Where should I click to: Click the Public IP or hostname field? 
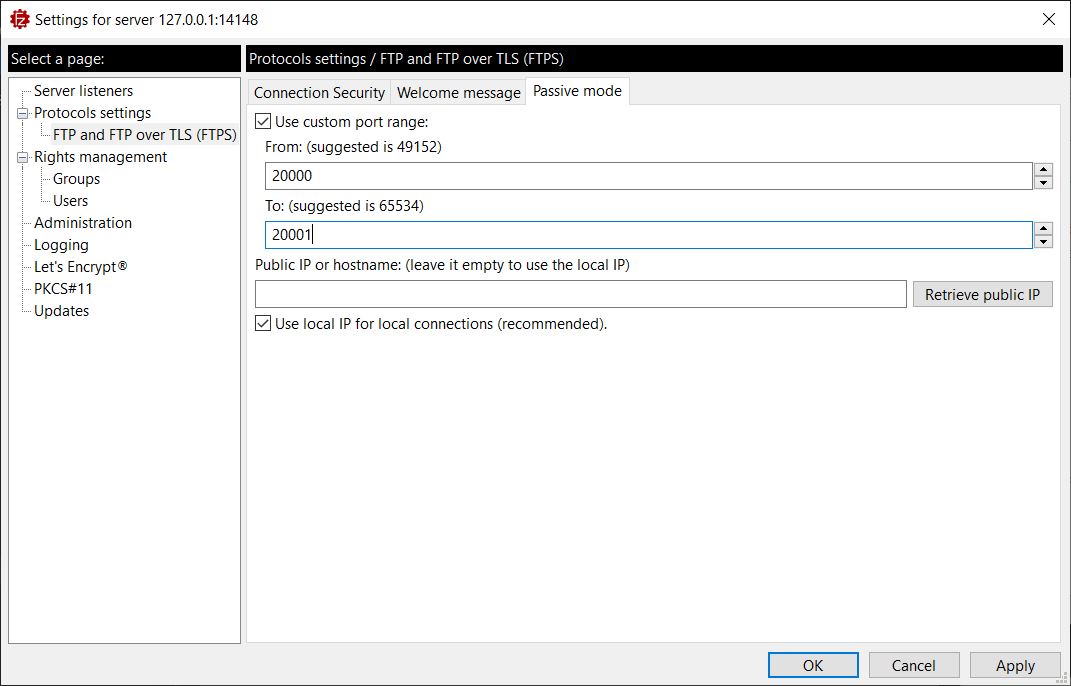click(x=580, y=294)
